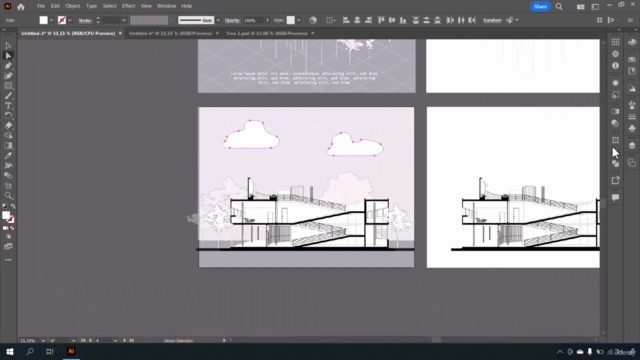This screenshot has height=360, width=640.
Task: Open Graphic Style dropdown arrow
Action: (298, 20)
